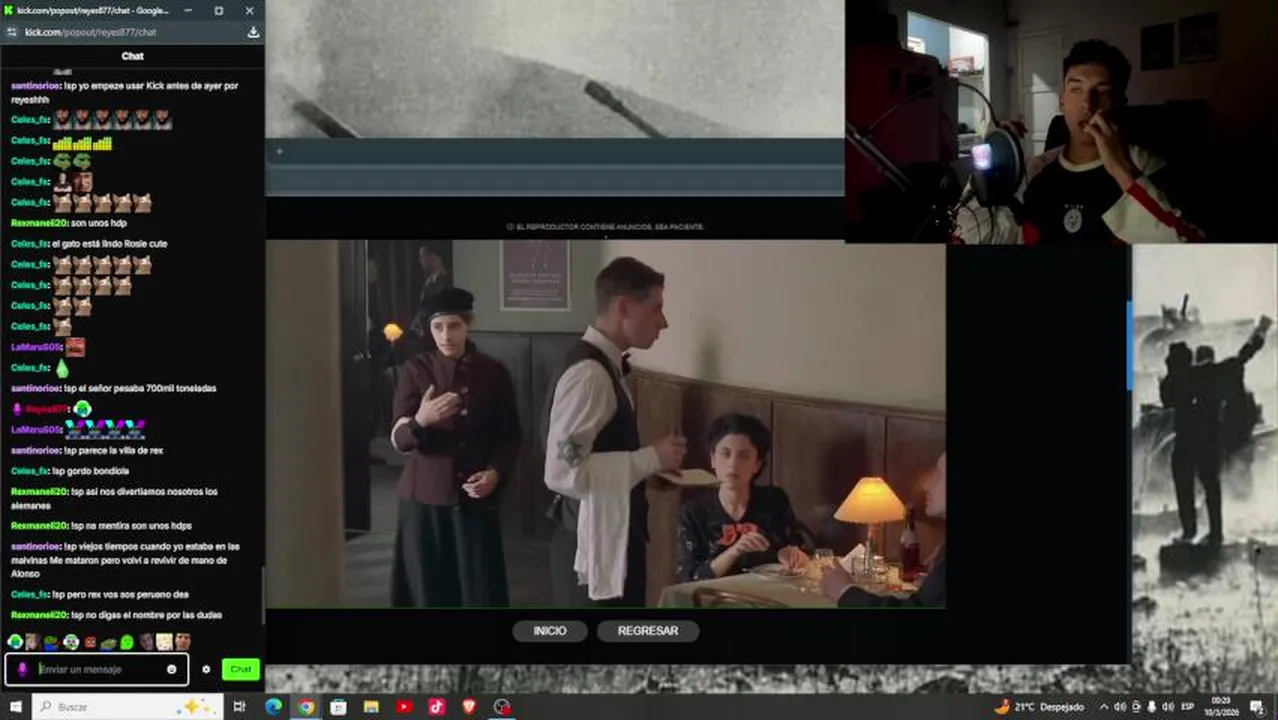
Task: Open the emoji picker in message box
Action: click(x=172, y=669)
